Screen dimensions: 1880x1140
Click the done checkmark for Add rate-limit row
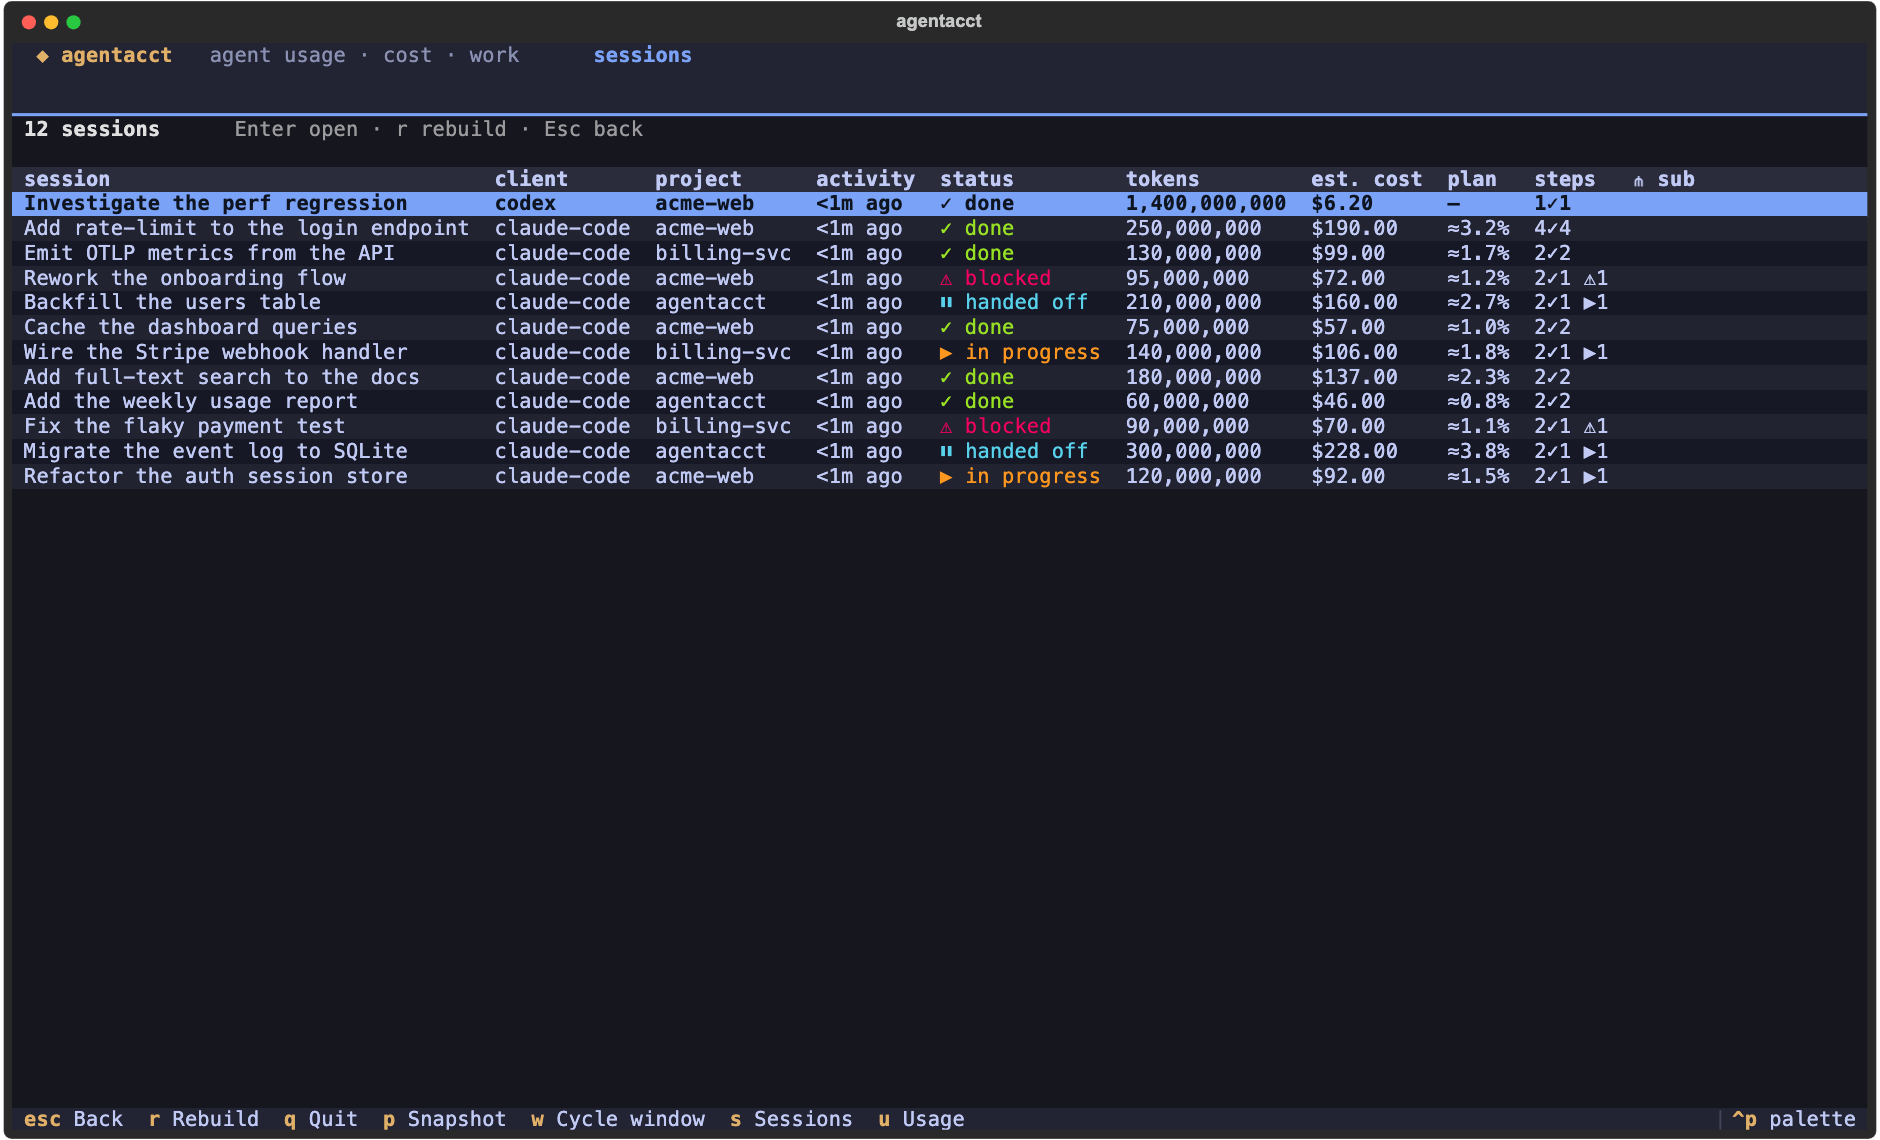[946, 229]
